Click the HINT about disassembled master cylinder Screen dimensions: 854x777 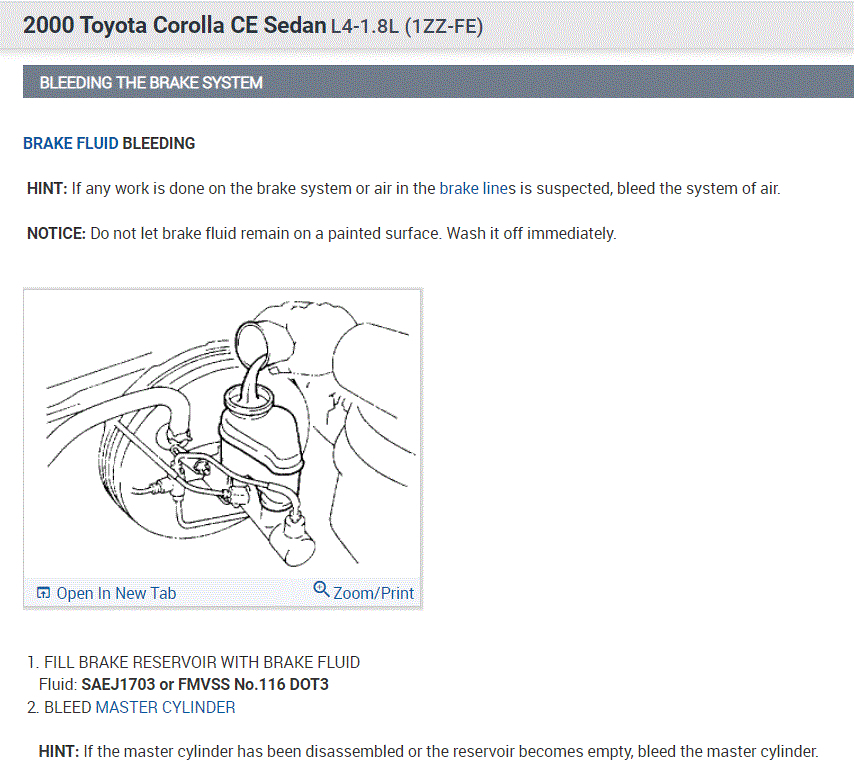click(x=428, y=750)
